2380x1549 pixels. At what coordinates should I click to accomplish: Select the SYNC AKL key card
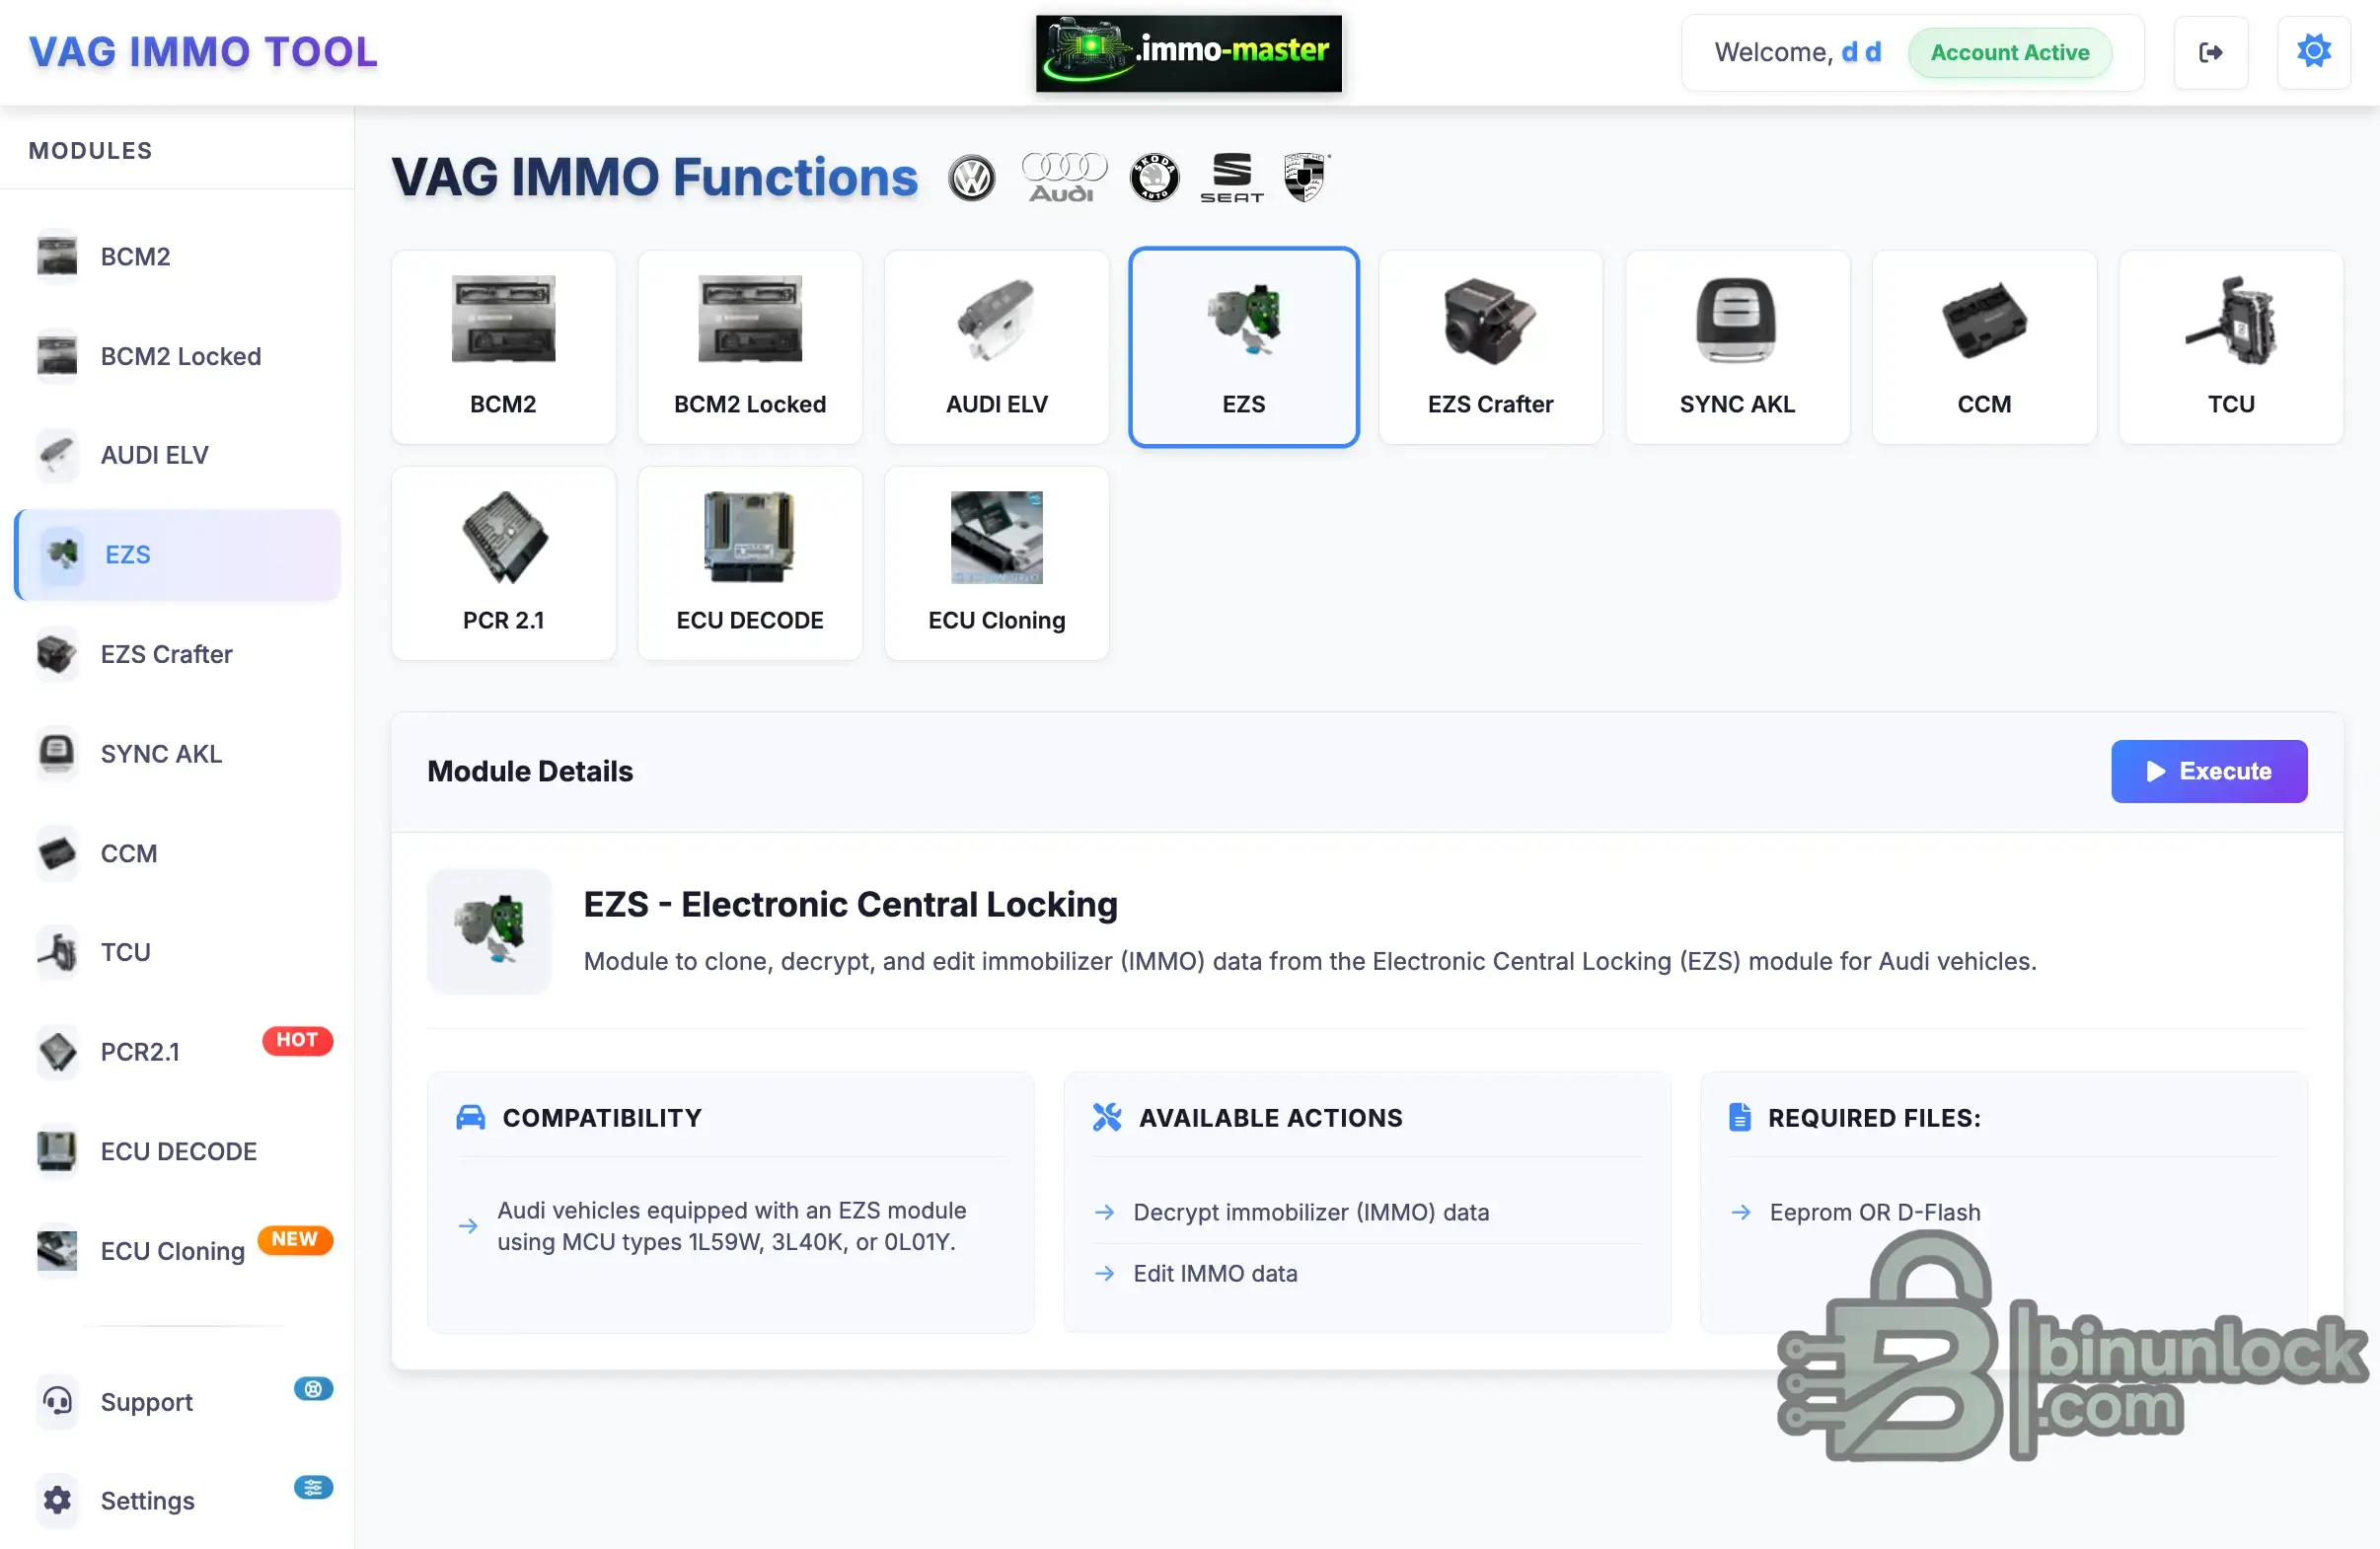1736,346
